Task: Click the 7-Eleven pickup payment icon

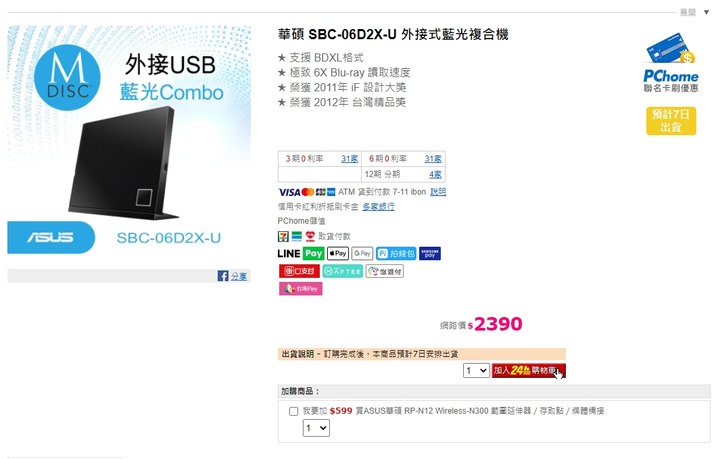Action: (283, 236)
